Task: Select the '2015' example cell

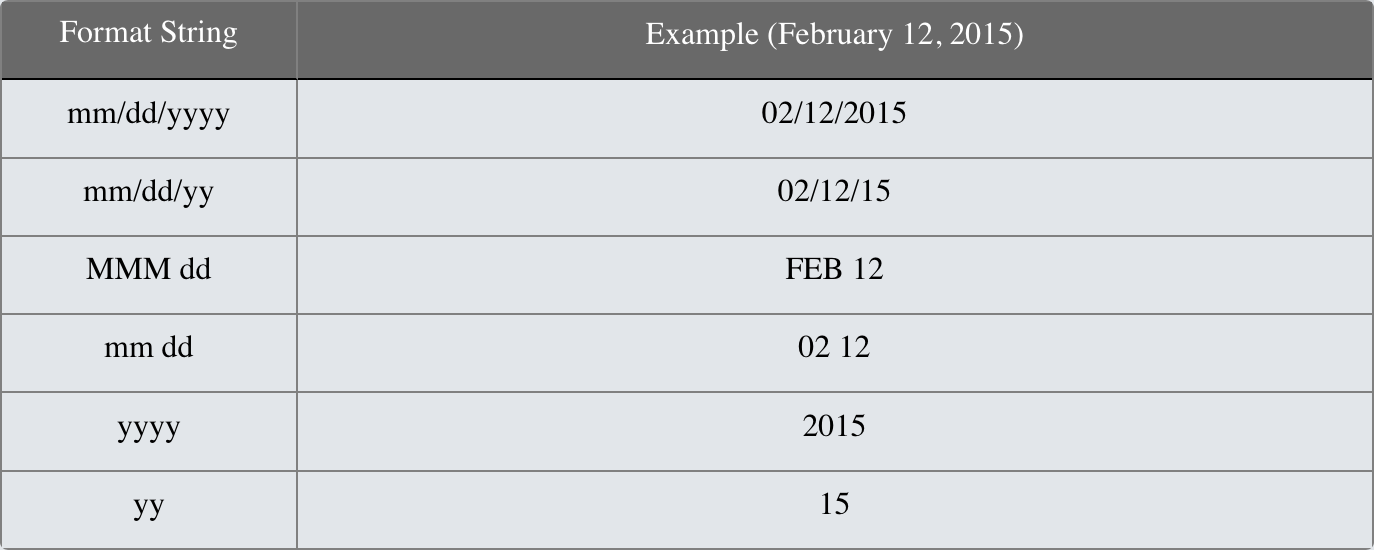Action: [x=833, y=426]
